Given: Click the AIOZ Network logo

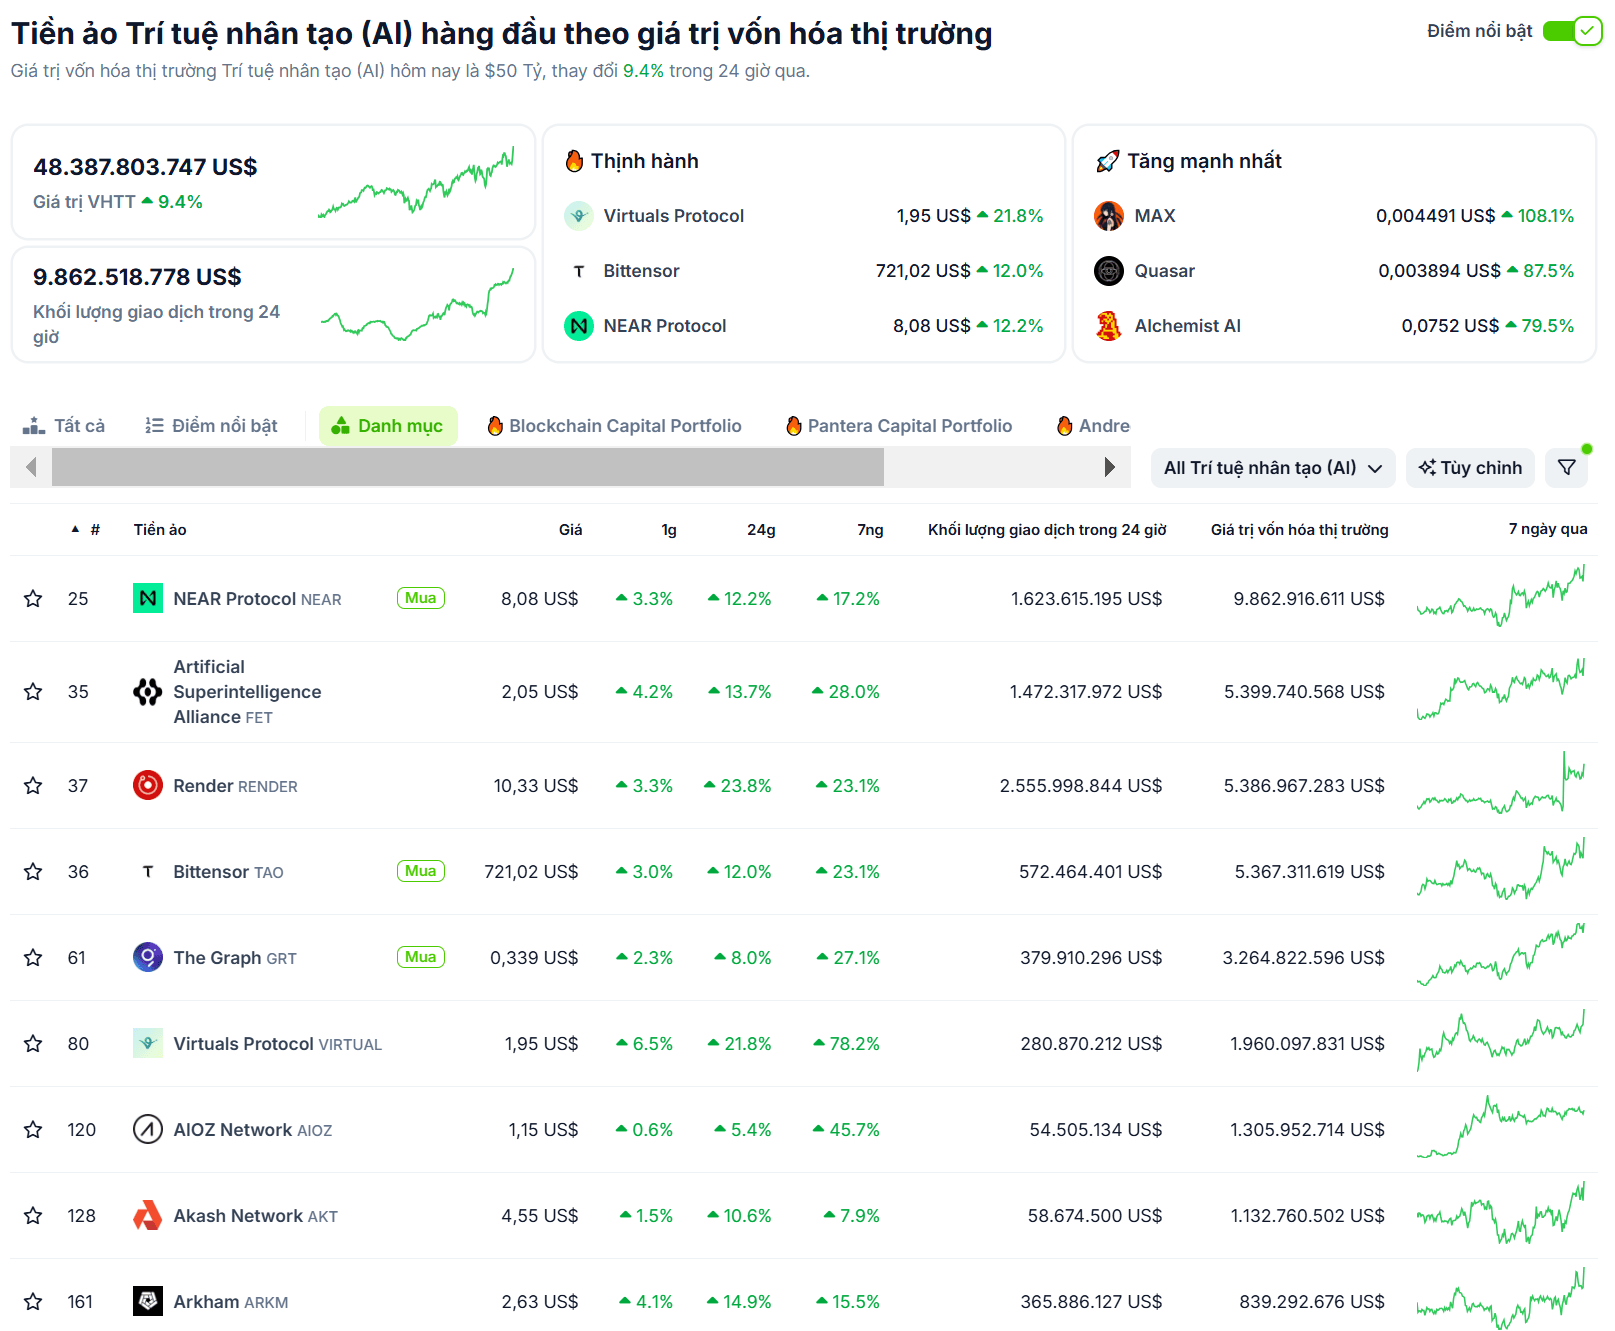Looking at the screenshot, I should tap(148, 1129).
